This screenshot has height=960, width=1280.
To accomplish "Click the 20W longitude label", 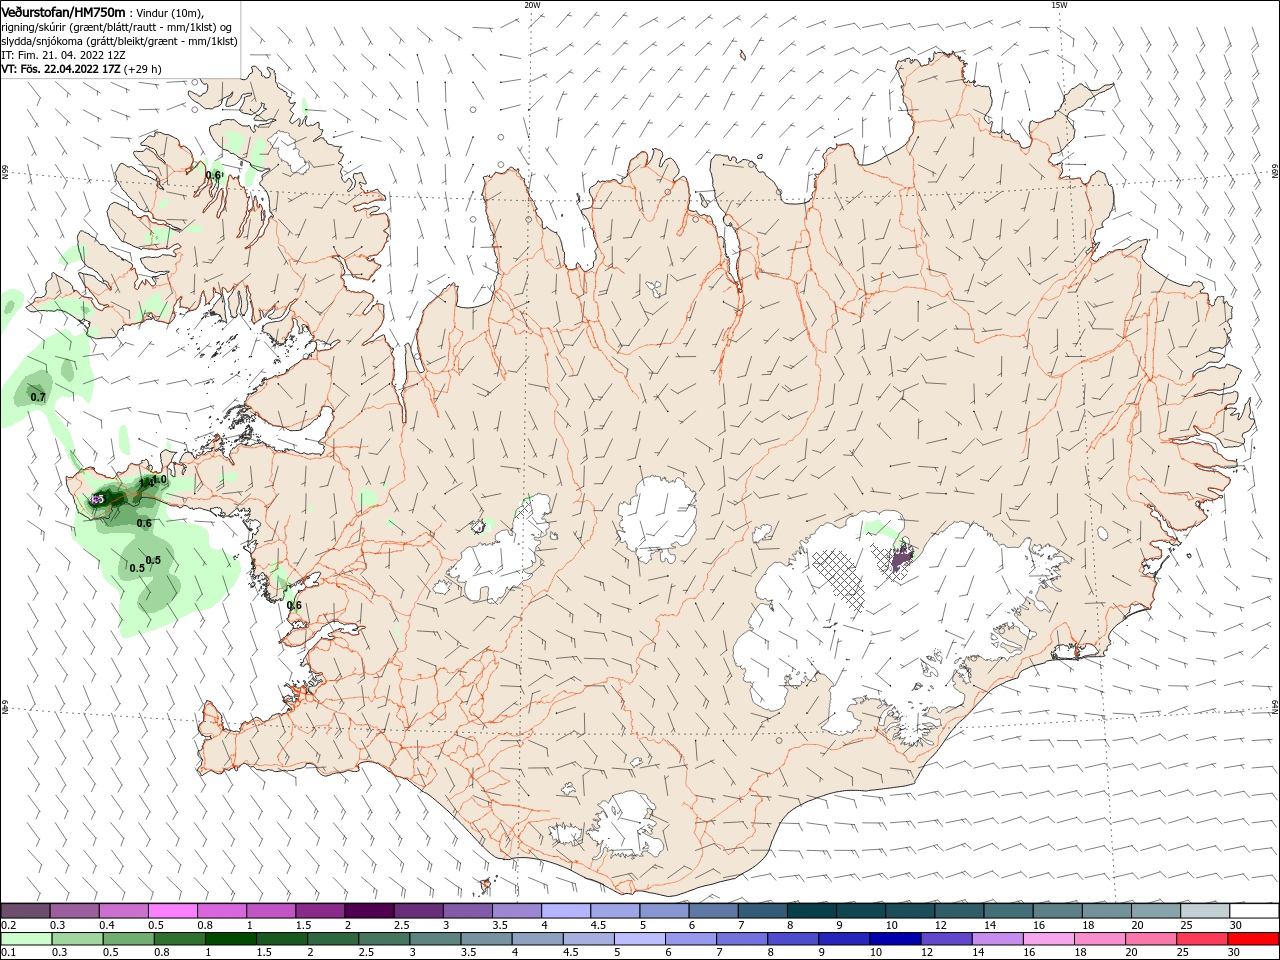I will coord(532,5).
